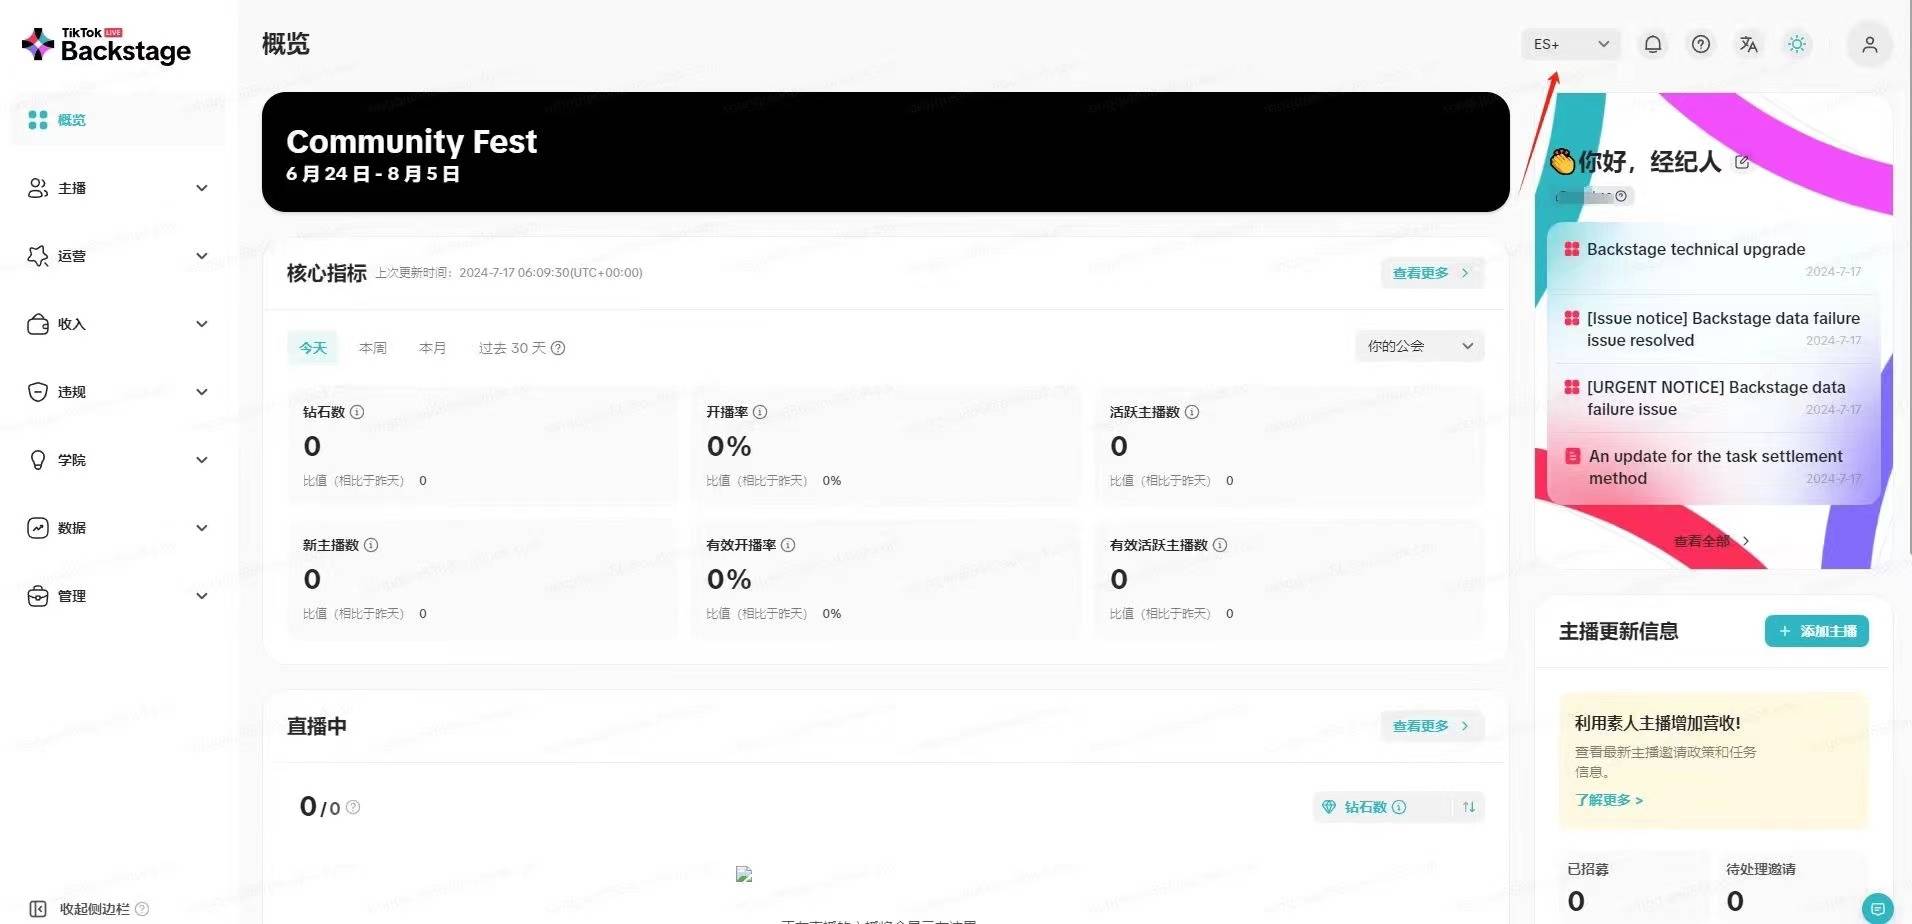Open the user profile avatar icon
The image size is (1912, 924).
[x=1869, y=44]
